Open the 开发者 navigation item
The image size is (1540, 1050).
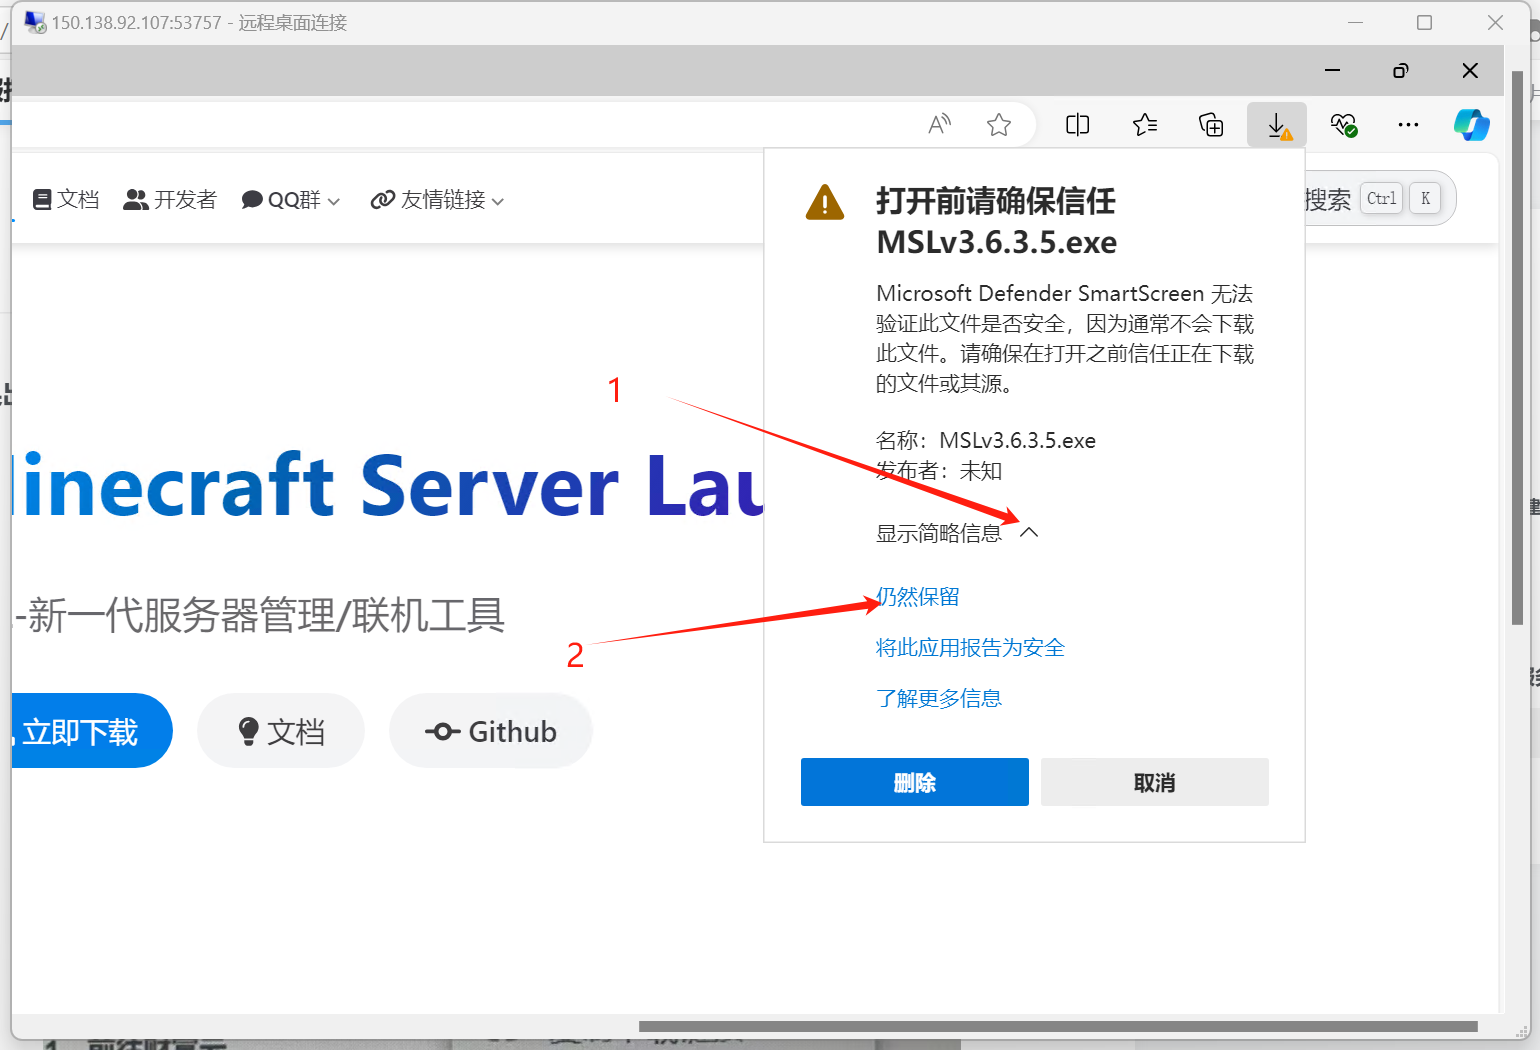[x=170, y=200]
